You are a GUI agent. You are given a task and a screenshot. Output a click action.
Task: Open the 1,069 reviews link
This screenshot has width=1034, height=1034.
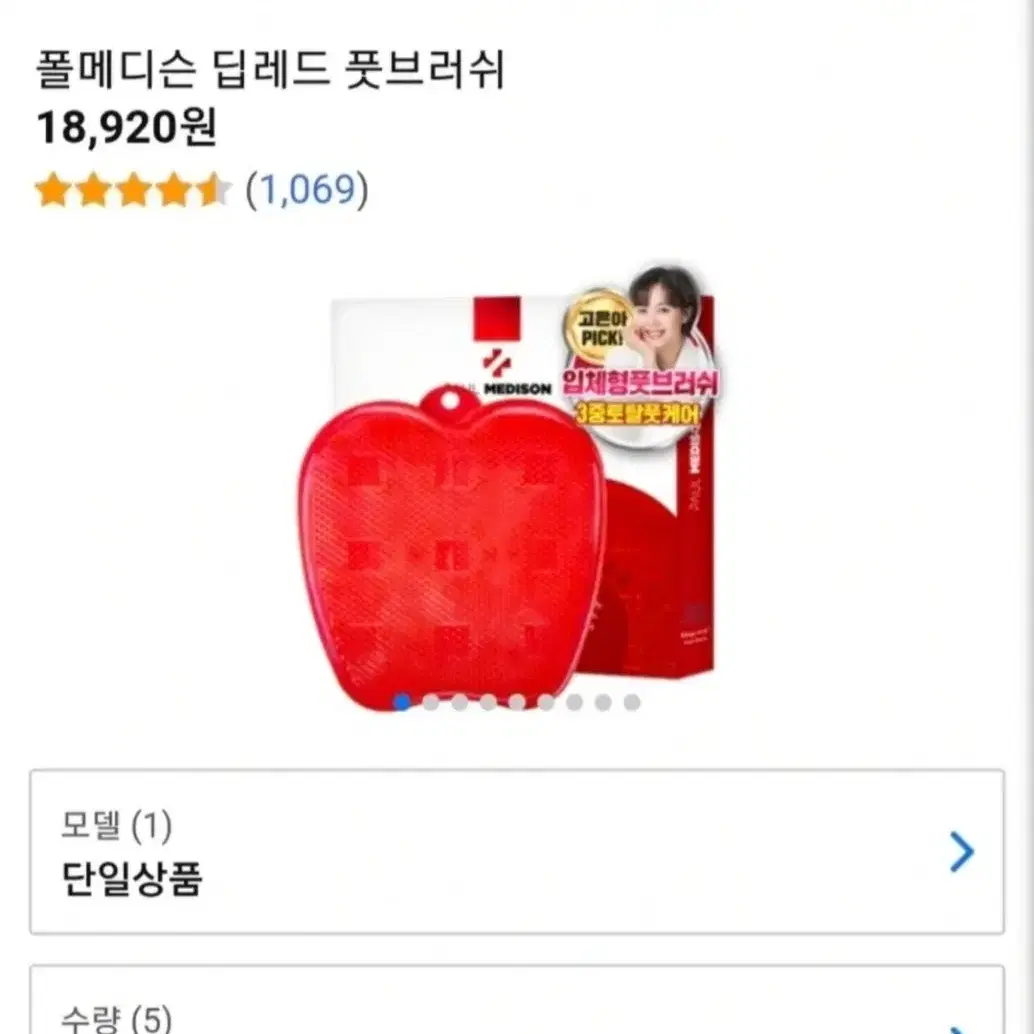(x=307, y=191)
